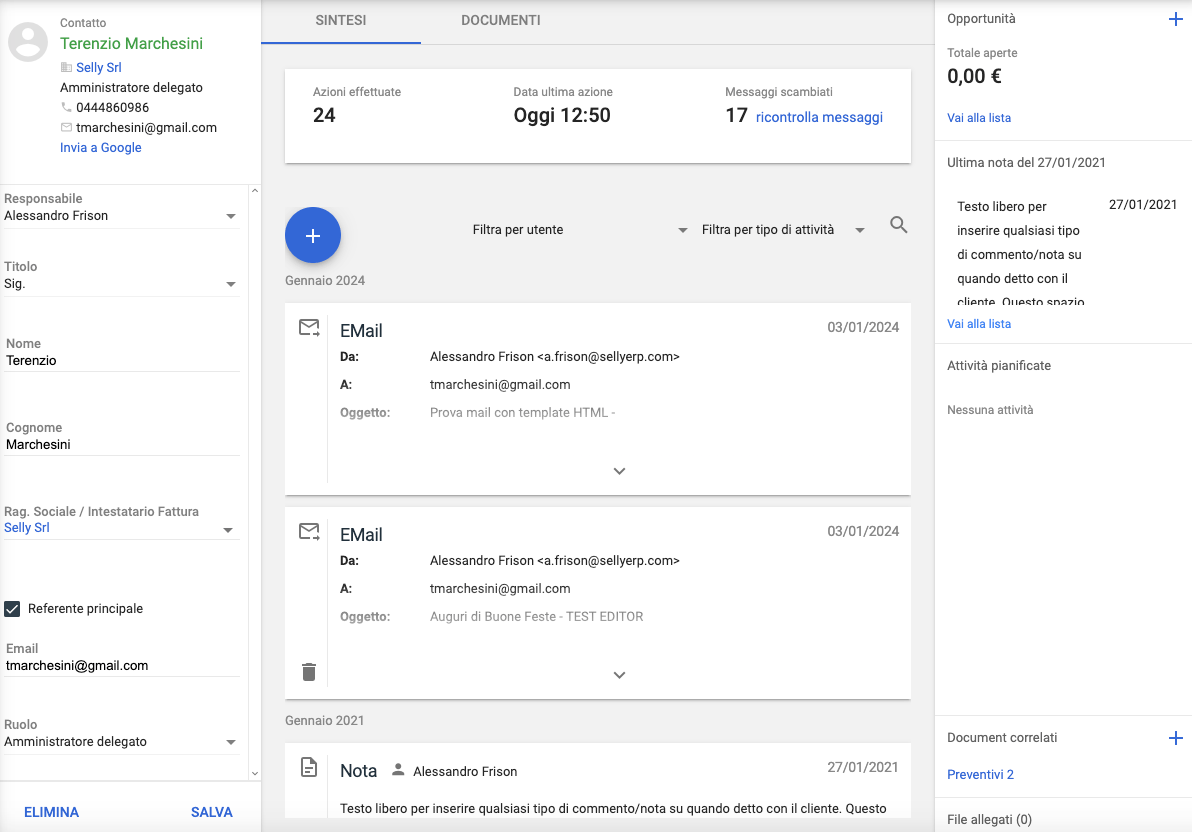Open the Filtra per utente dropdown

(x=580, y=230)
